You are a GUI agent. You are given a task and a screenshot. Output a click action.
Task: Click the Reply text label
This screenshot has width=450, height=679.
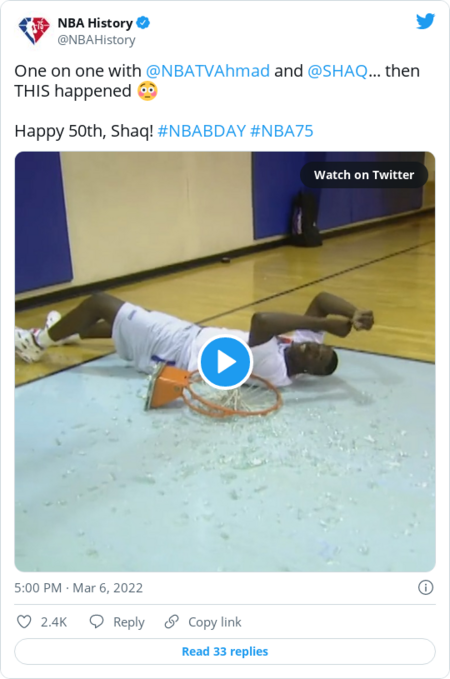tap(129, 622)
